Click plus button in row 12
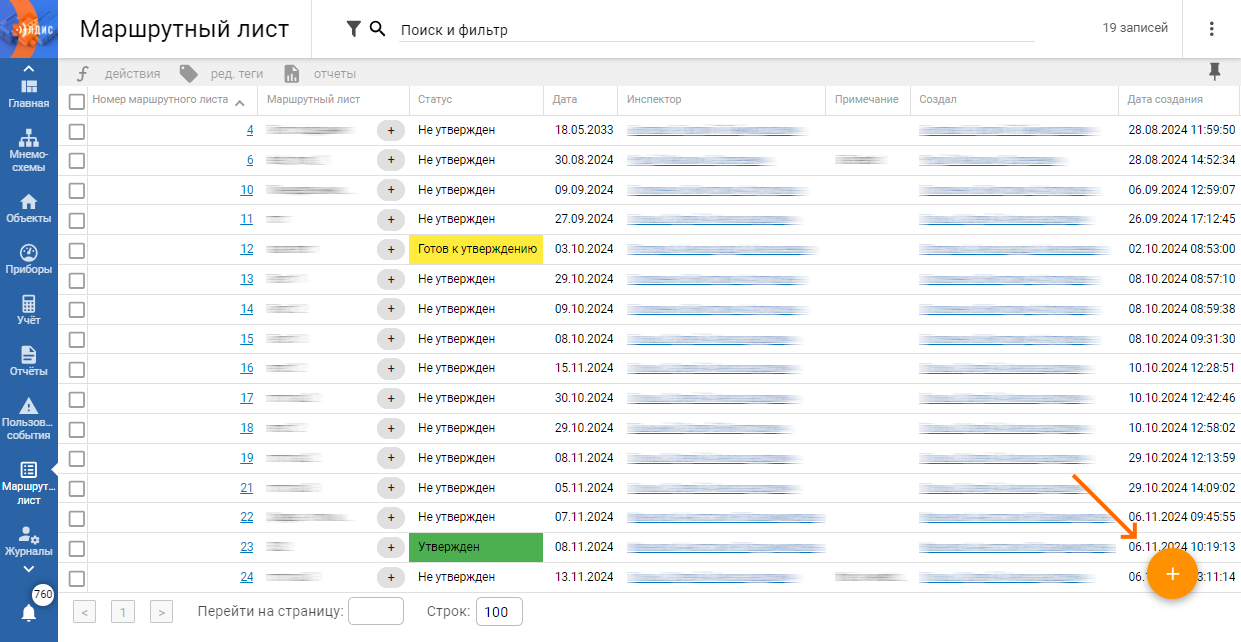The width and height of the screenshot is (1241, 642). [x=391, y=249]
